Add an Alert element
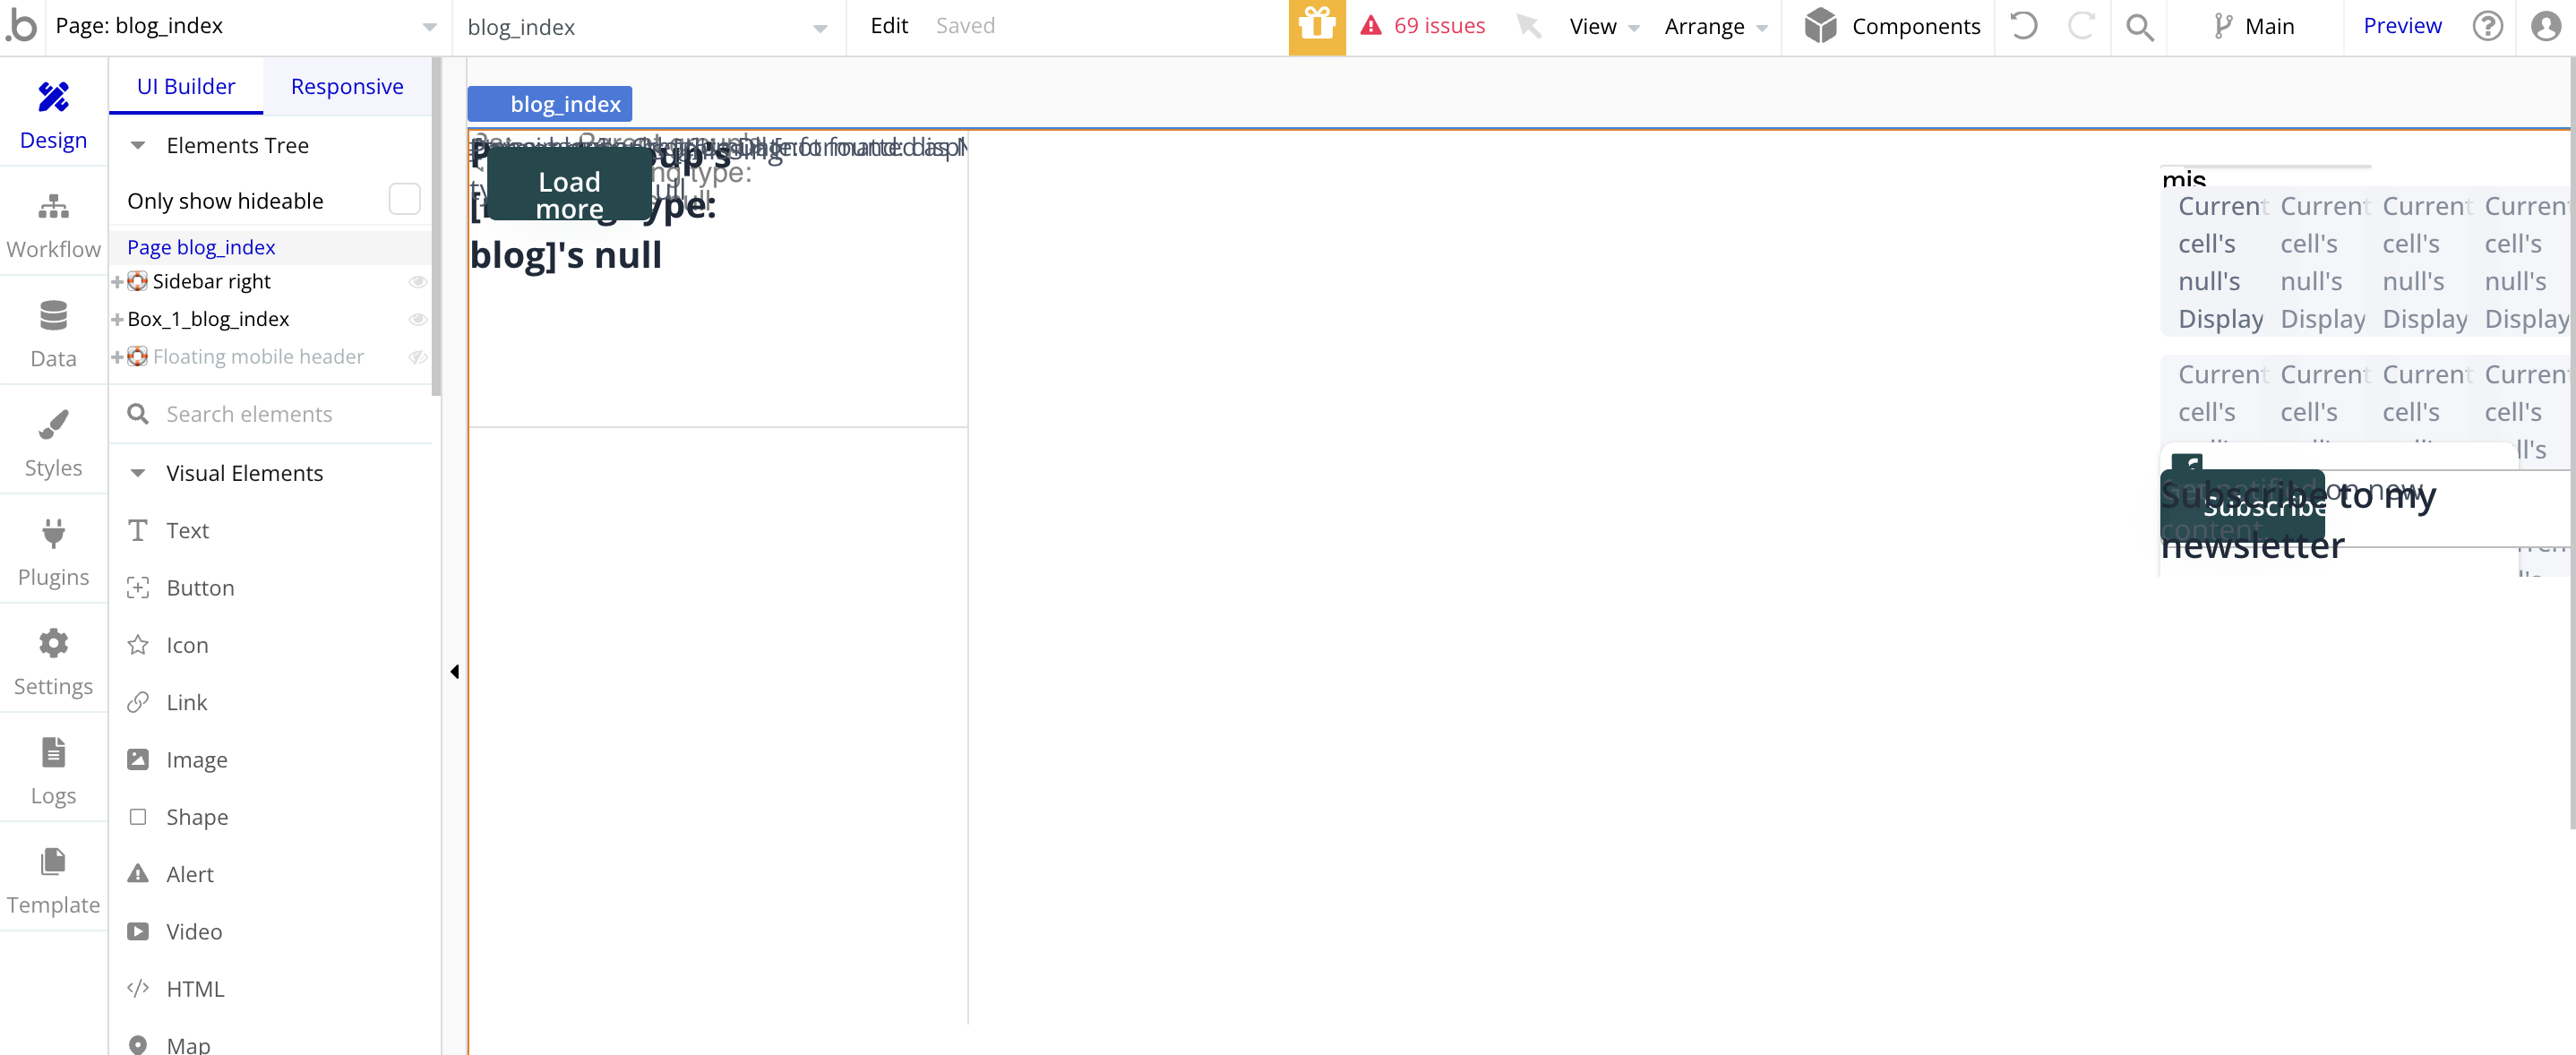 [x=189, y=874]
